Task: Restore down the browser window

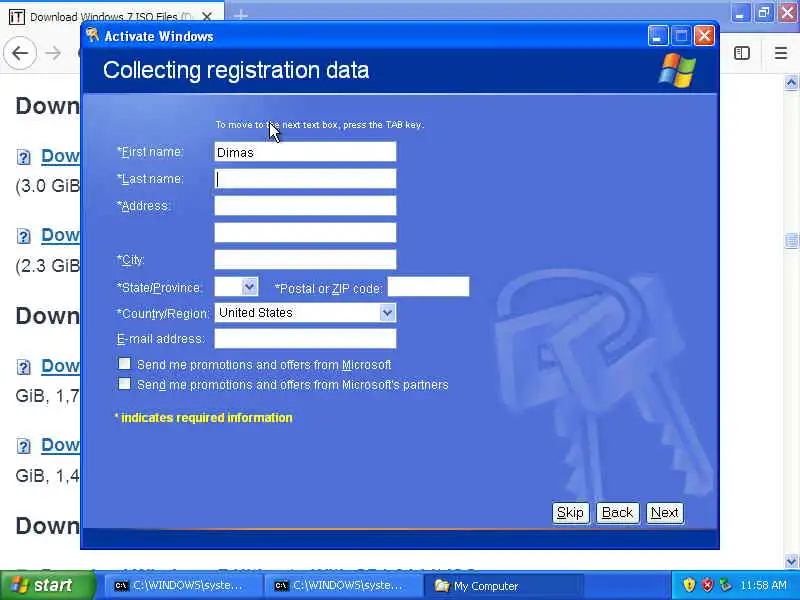Action: coord(763,13)
